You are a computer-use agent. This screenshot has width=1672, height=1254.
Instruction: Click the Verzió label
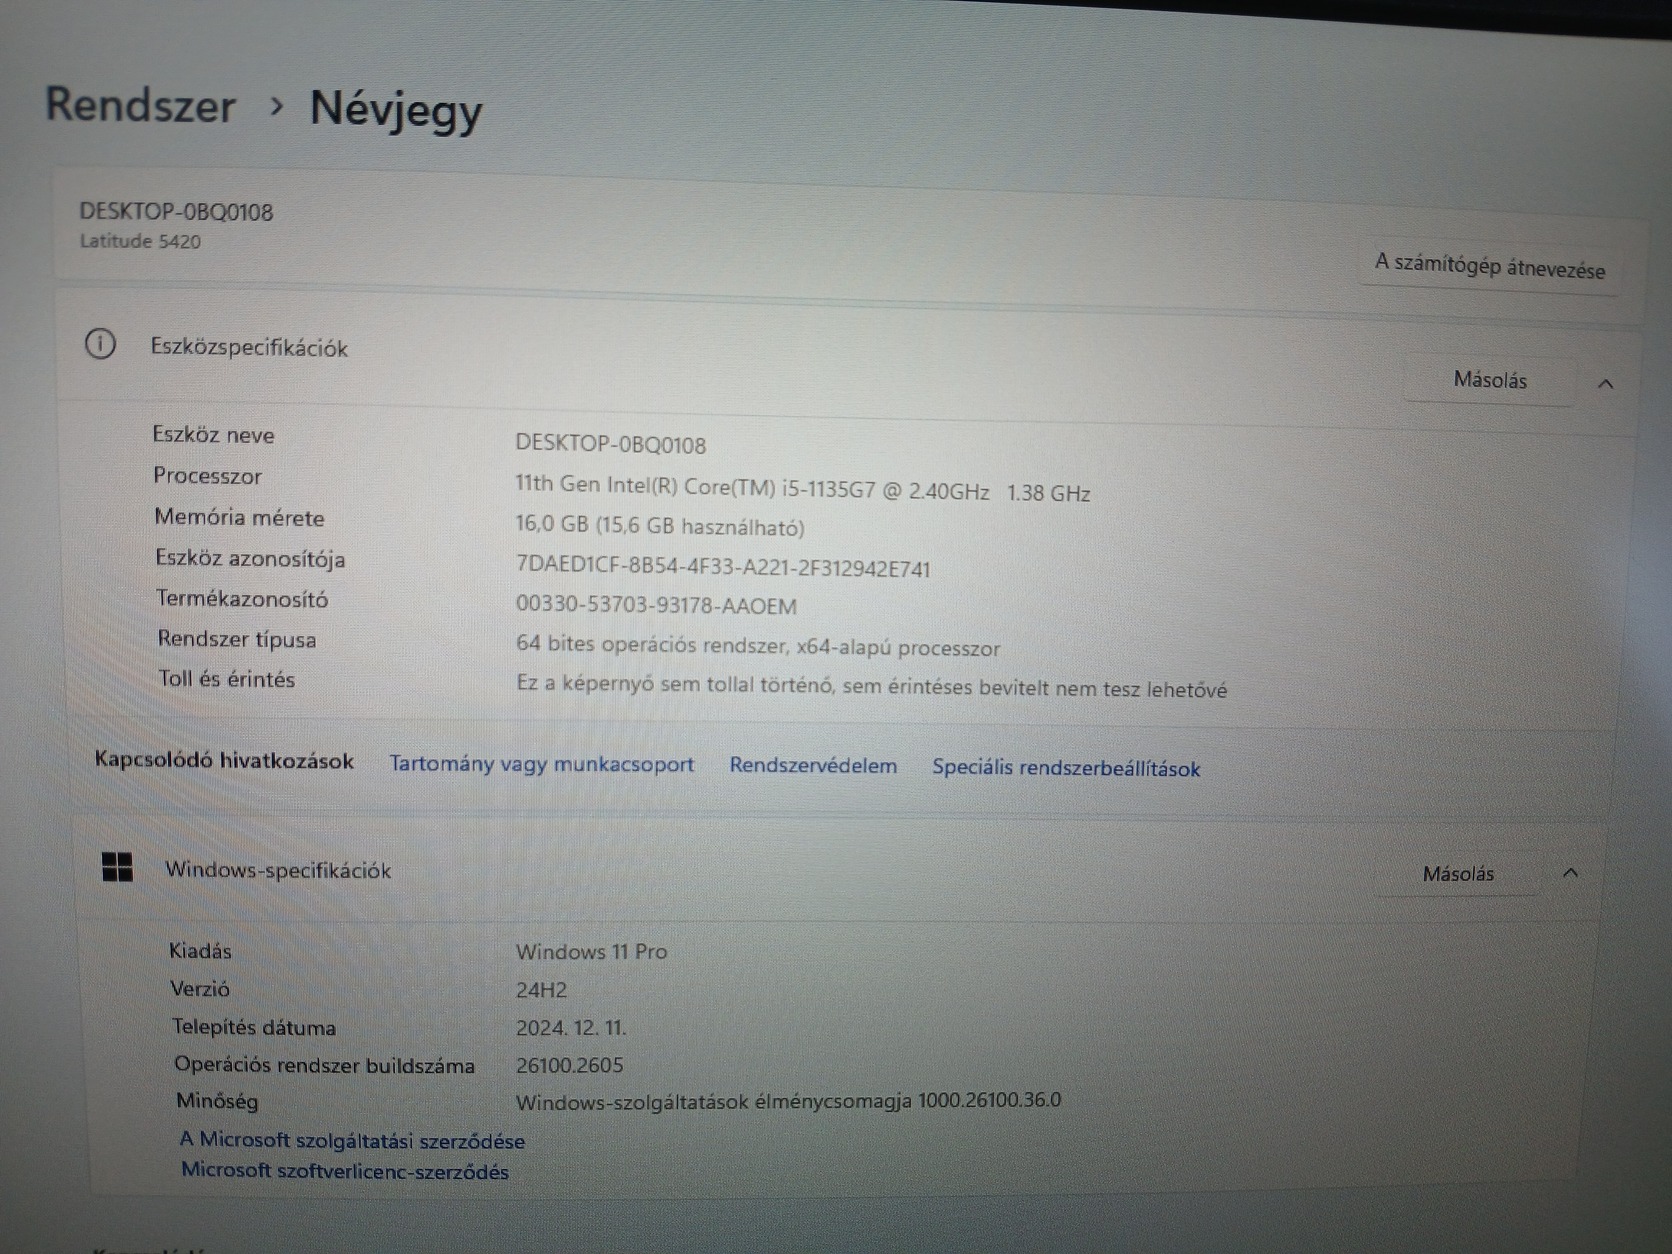point(200,988)
